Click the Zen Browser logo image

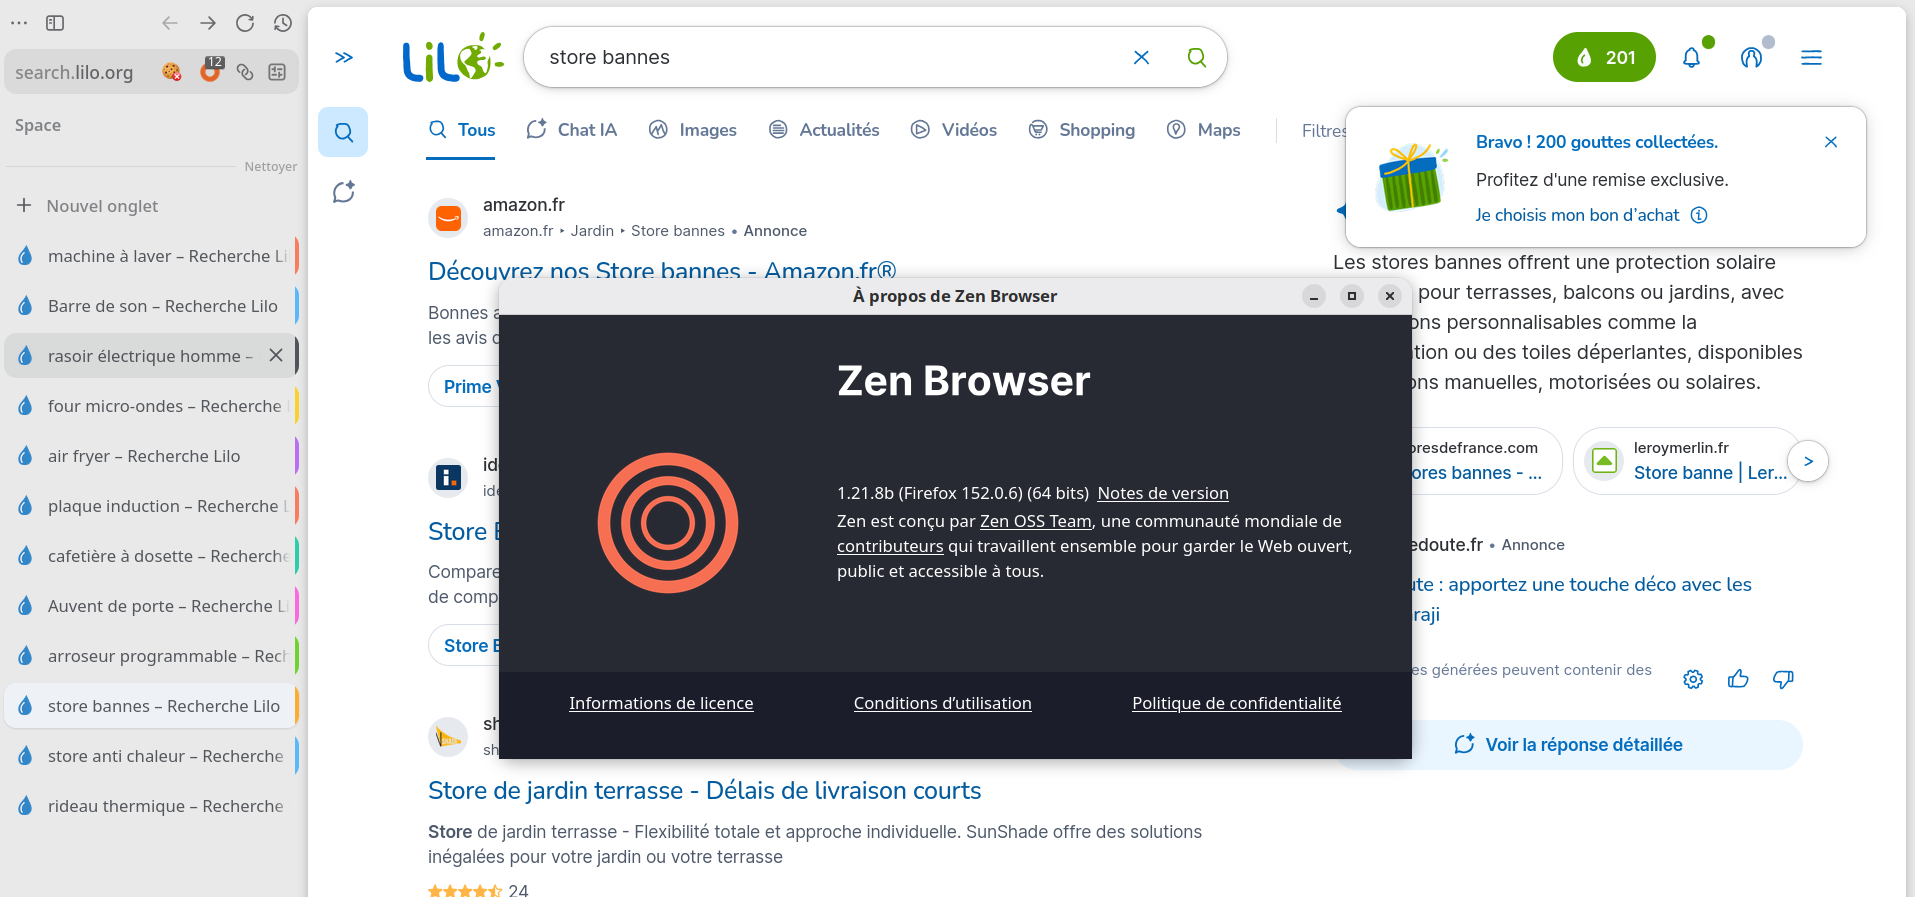pyautogui.click(x=667, y=523)
